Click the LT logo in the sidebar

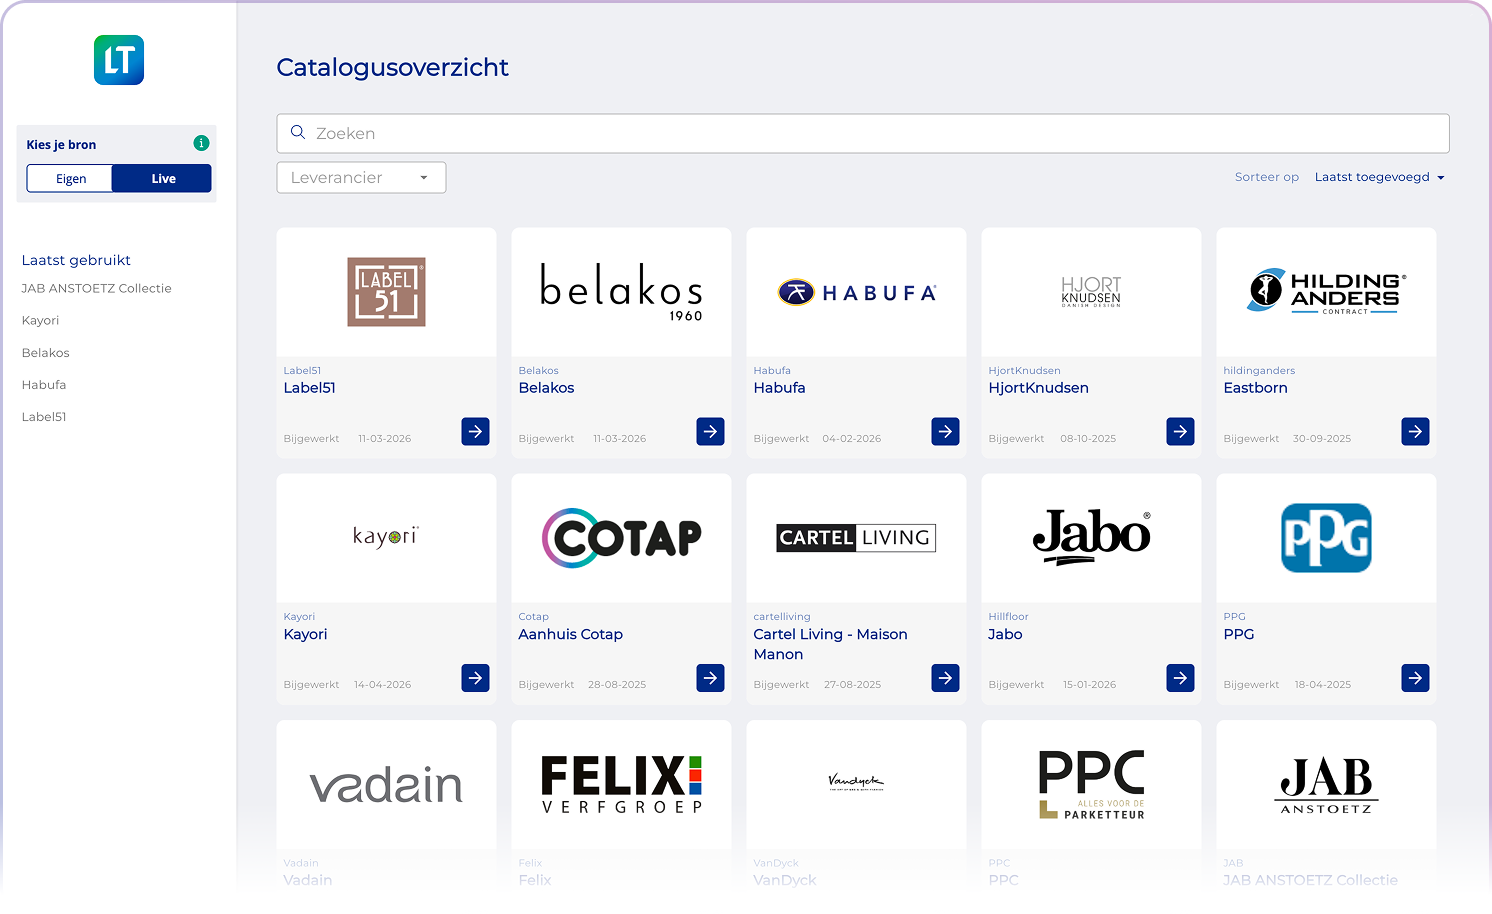point(118,60)
